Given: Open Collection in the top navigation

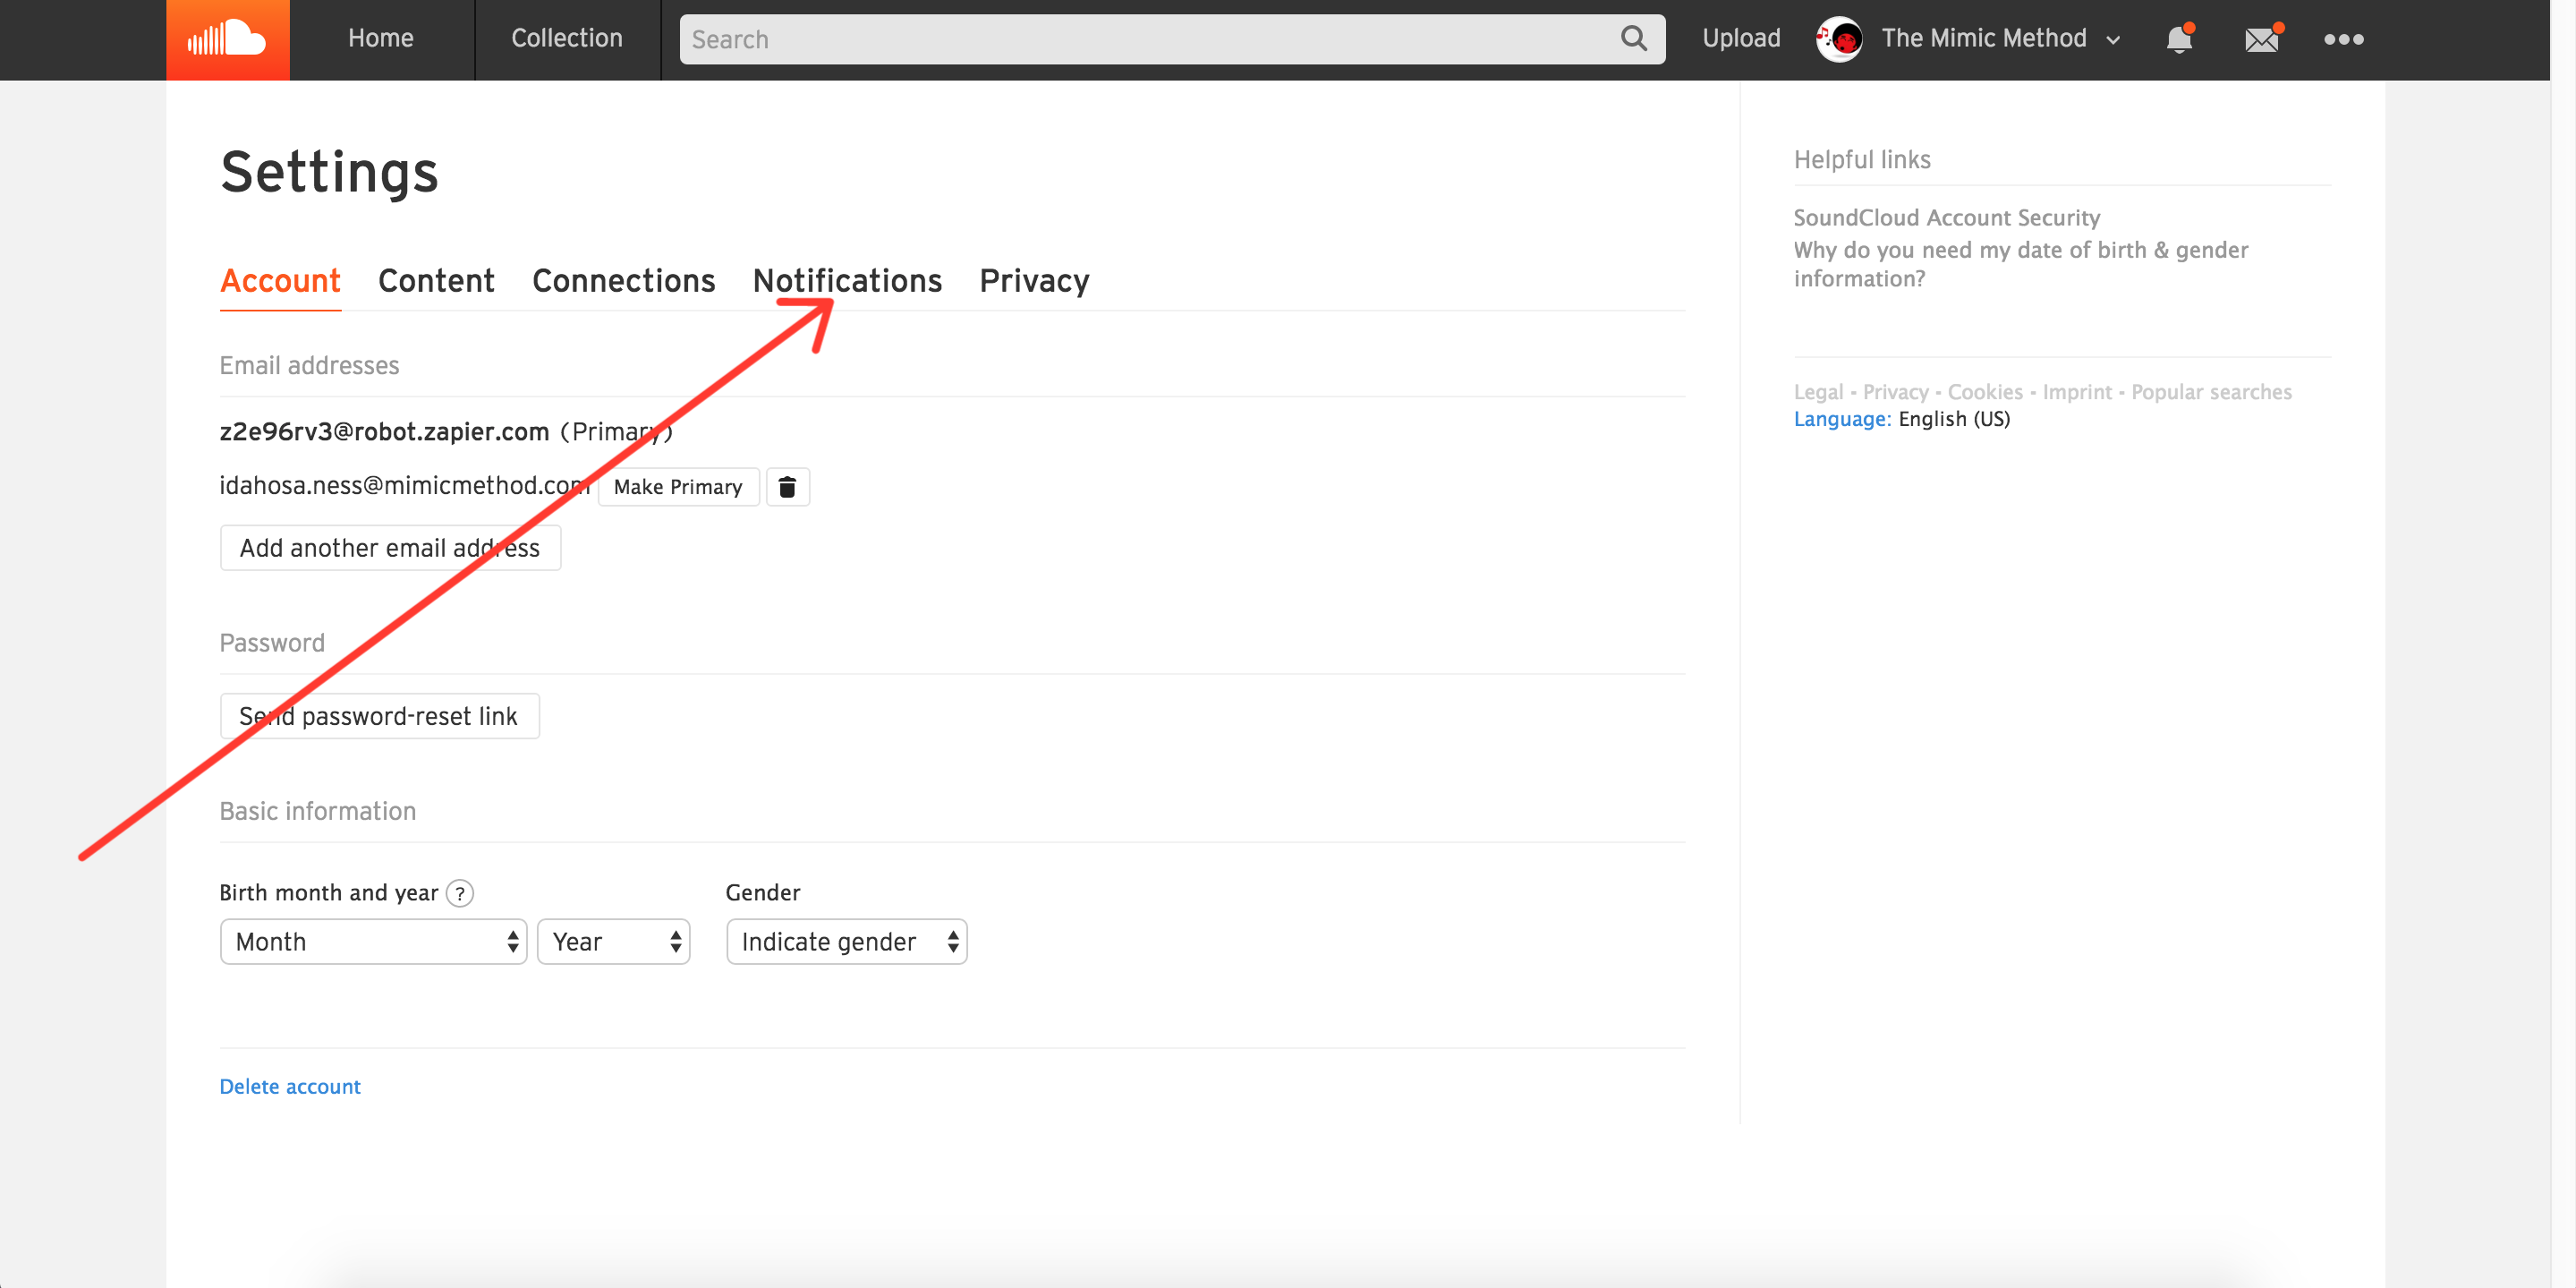Looking at the screenshot, I should (x=567, y=39).
